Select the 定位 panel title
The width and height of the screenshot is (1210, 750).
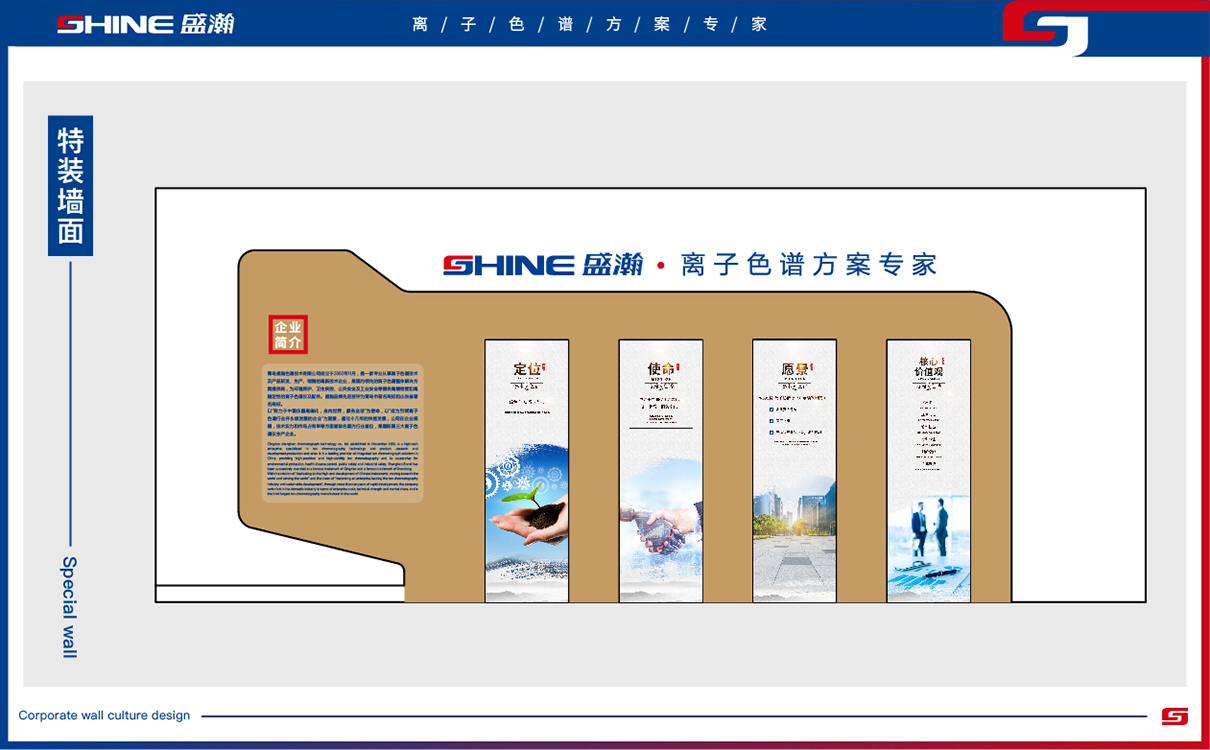pos(527,369)
